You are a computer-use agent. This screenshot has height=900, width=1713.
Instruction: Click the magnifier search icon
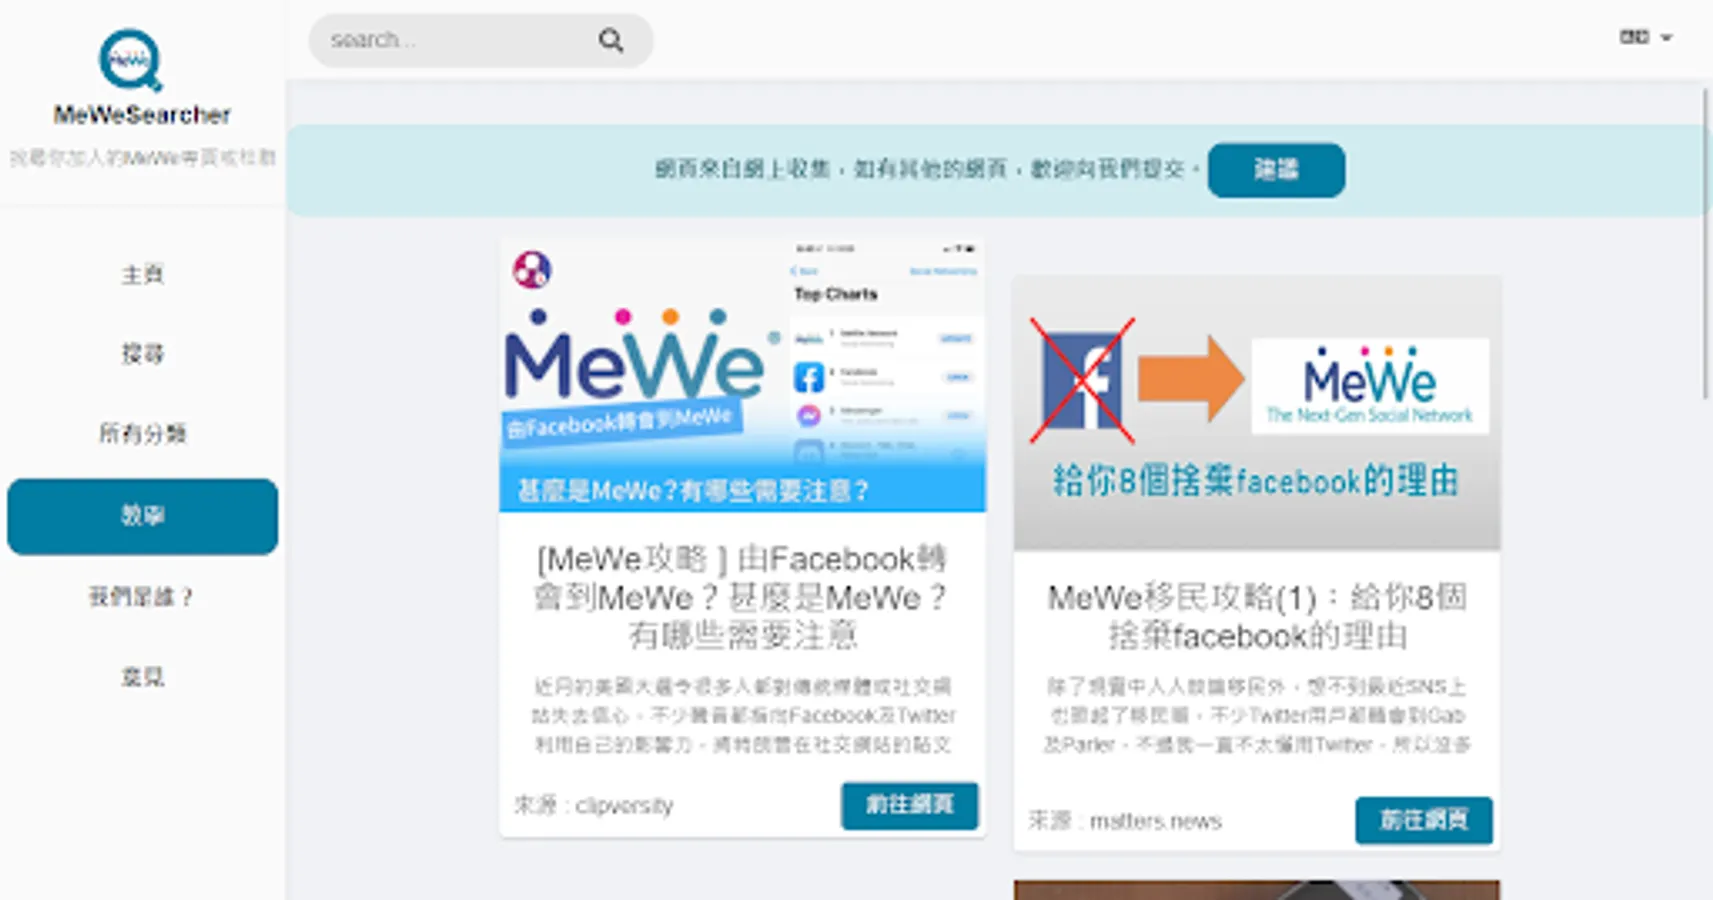tap(611, 40)
